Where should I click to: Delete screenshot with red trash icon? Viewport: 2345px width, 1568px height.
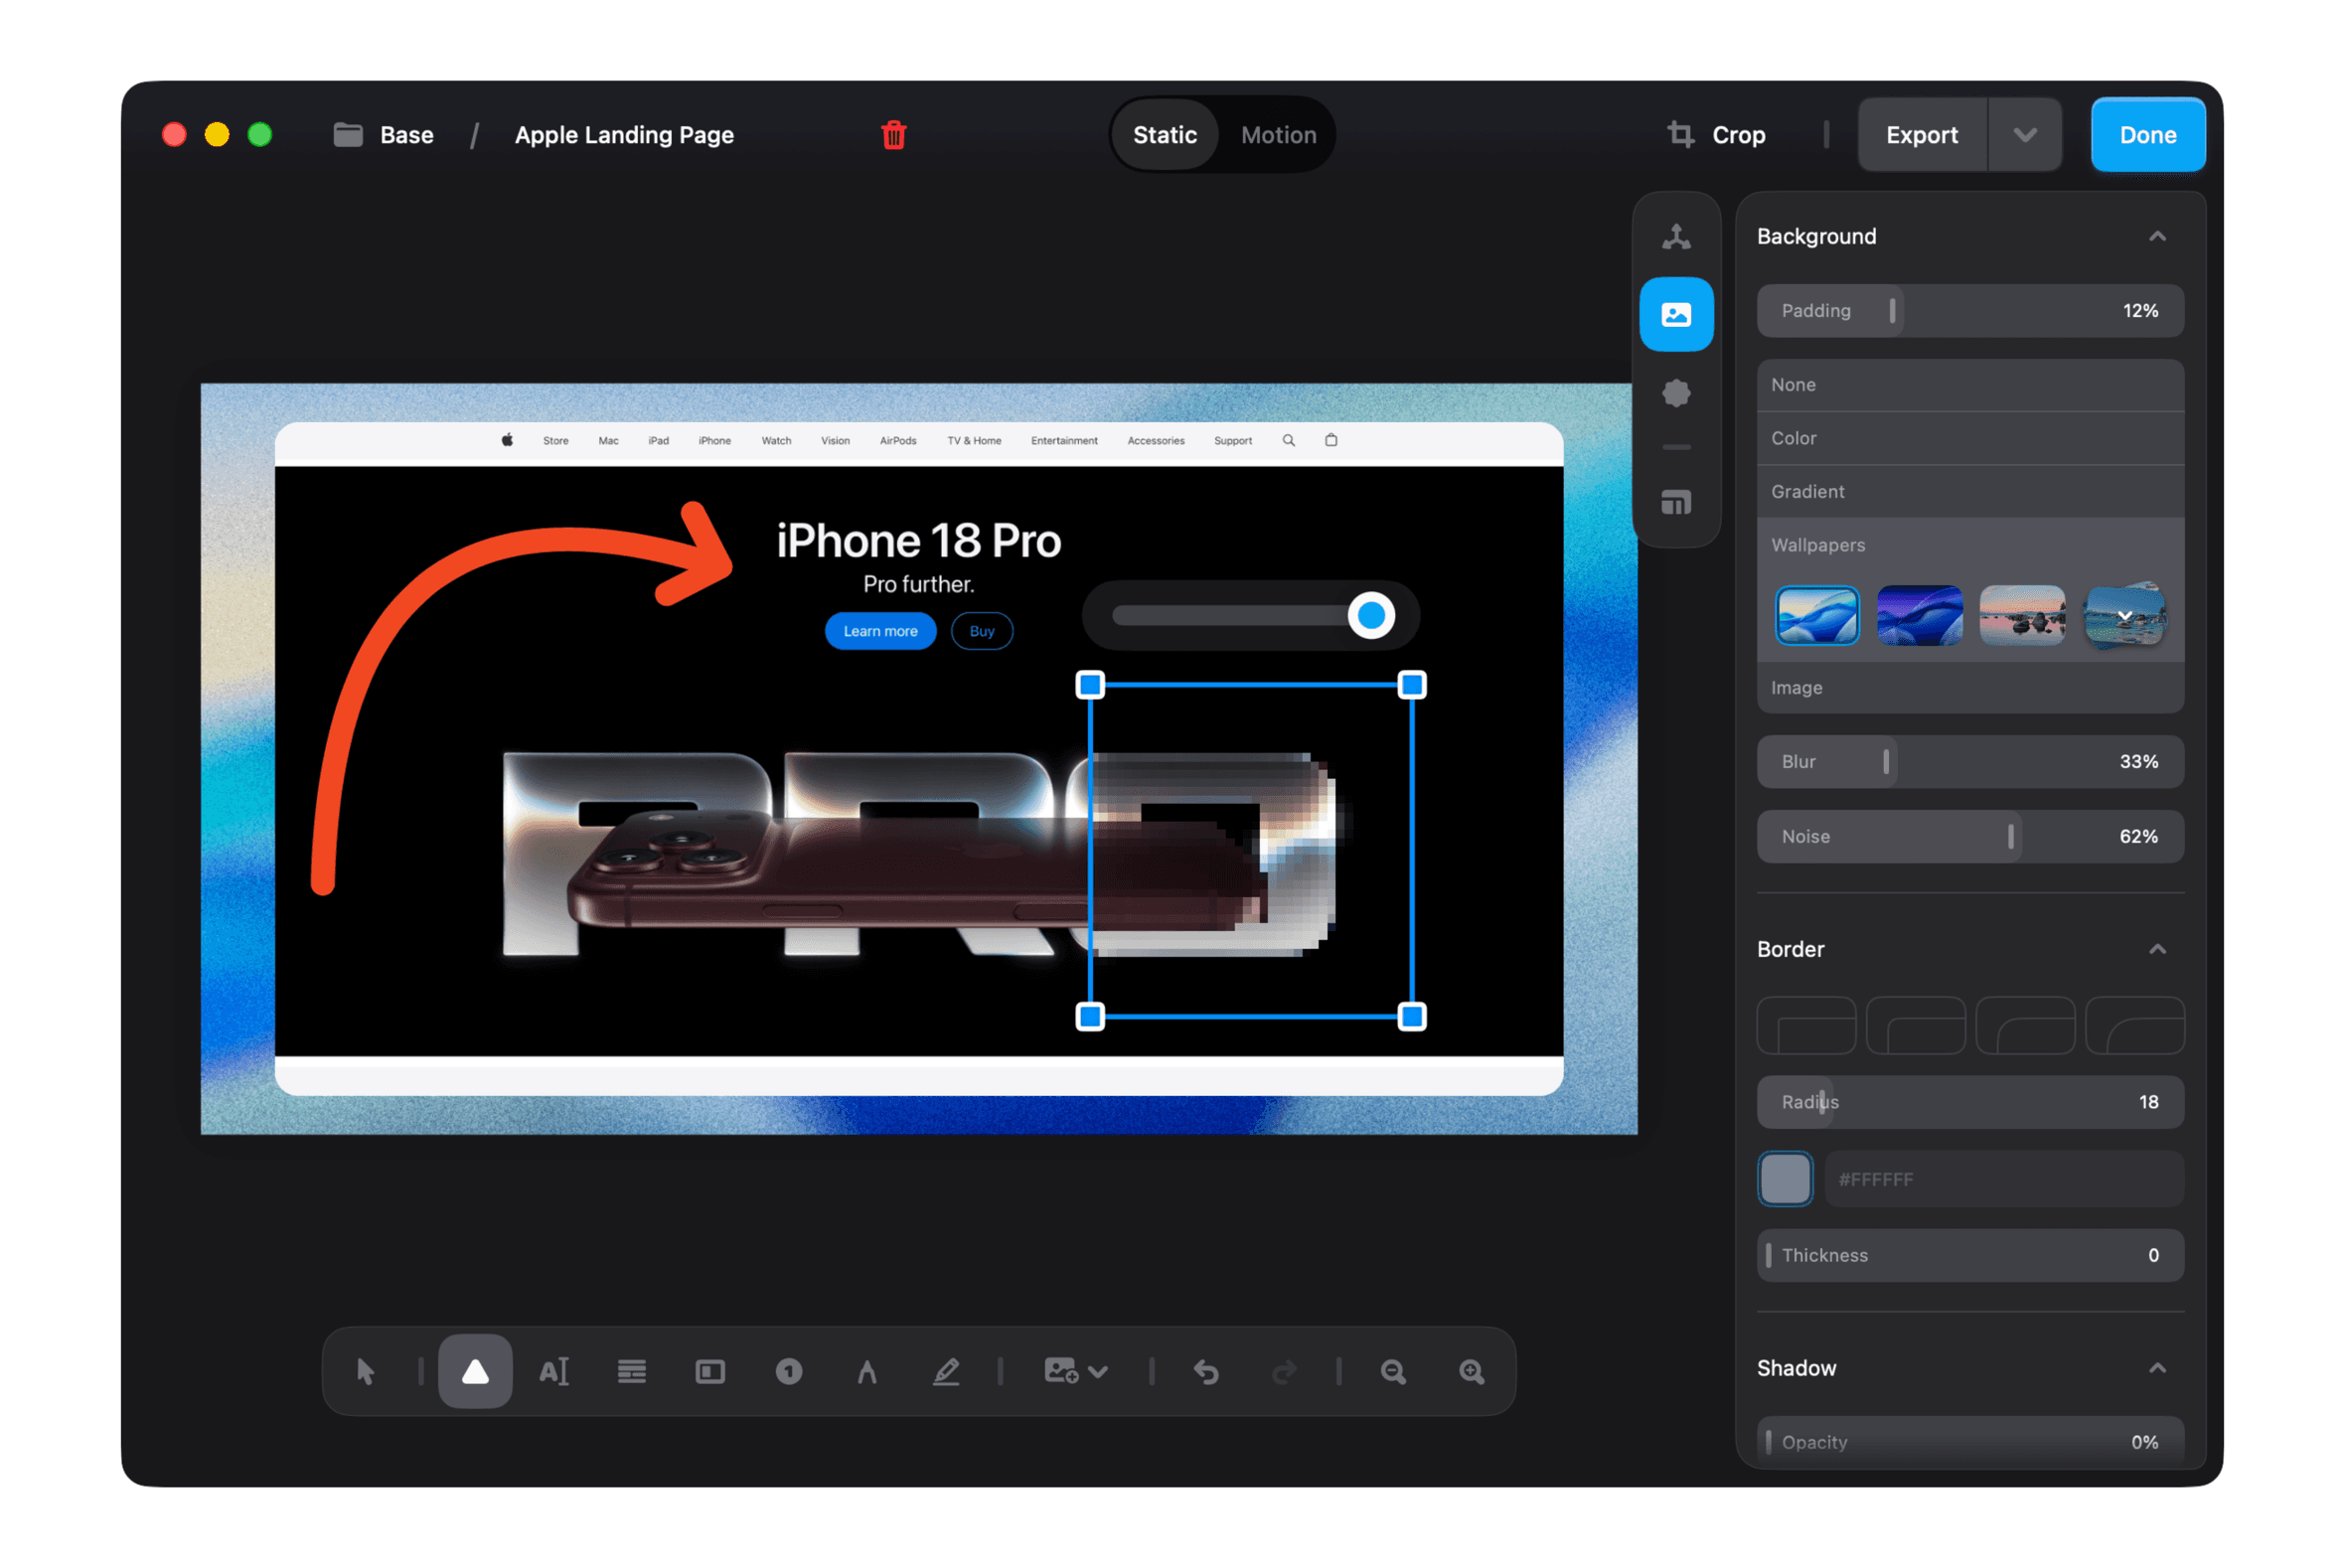click(x=893, y=134)
